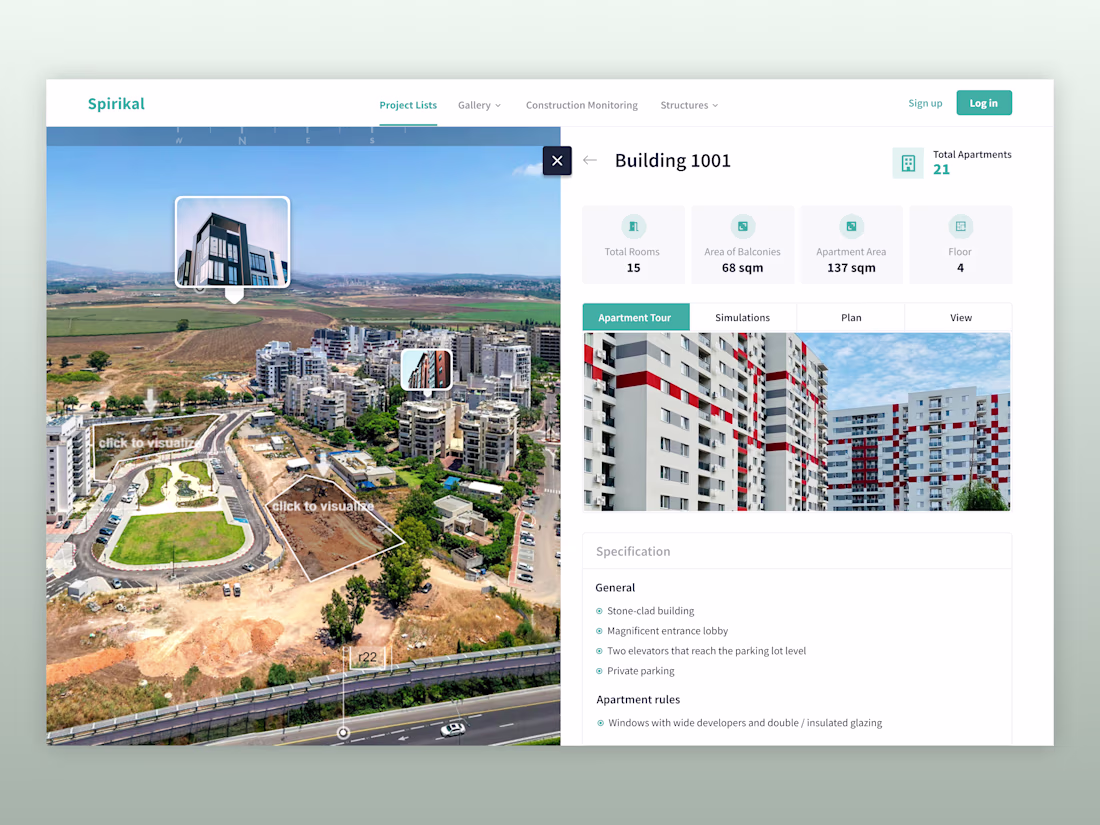Click the Total Apartments building icon

pyautogui.click(x=908, y=163)
